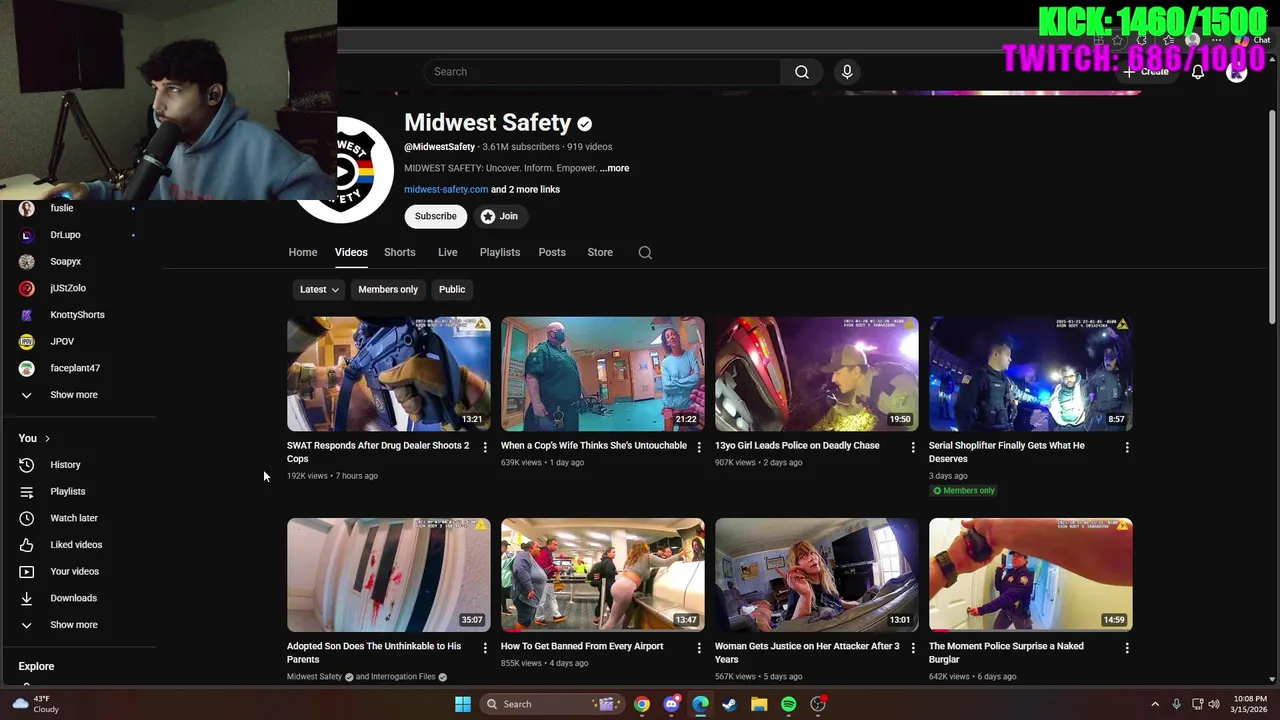Play How To Get Banned thumbnail
The width and height of the screenshot is (1280, 720).
pyautogui.click(x=603, y=575)
